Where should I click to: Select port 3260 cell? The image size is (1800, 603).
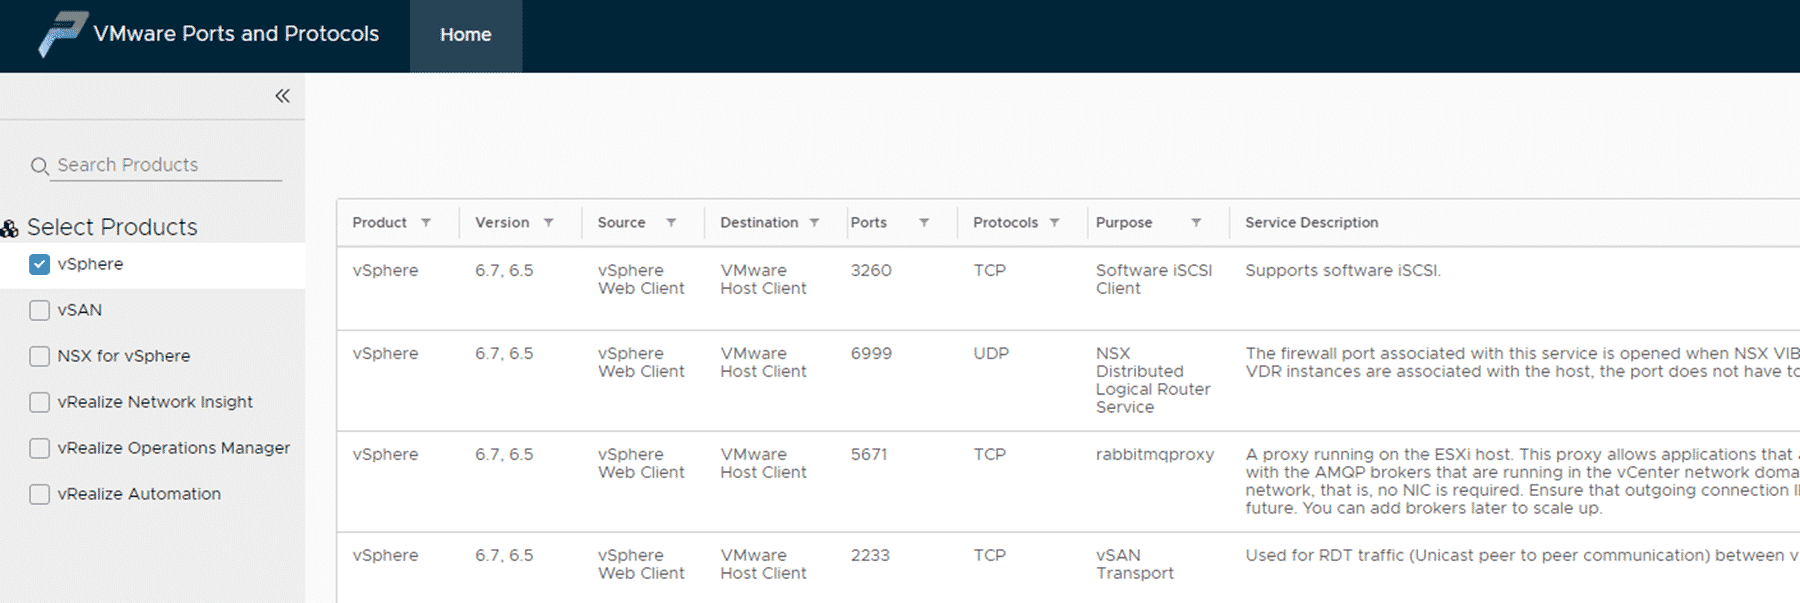[x=871, y=271]
